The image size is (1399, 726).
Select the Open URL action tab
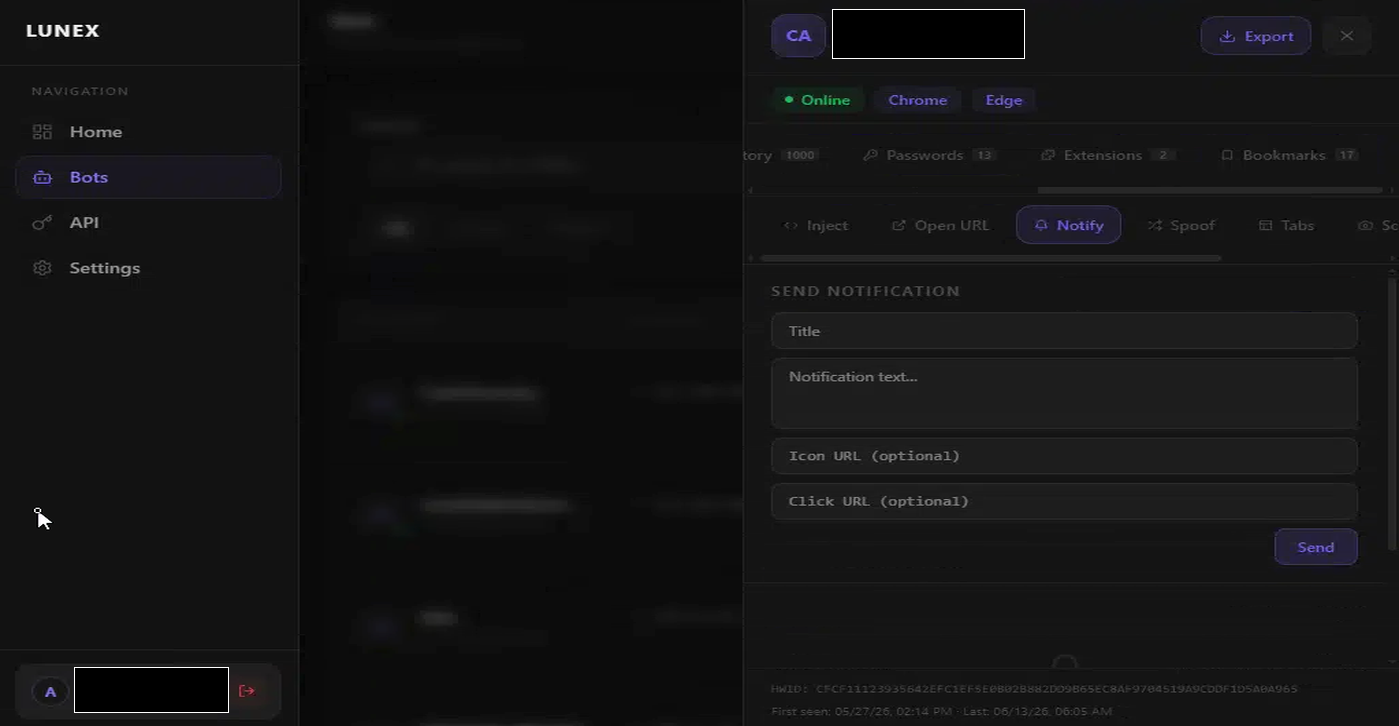(940, 225)
